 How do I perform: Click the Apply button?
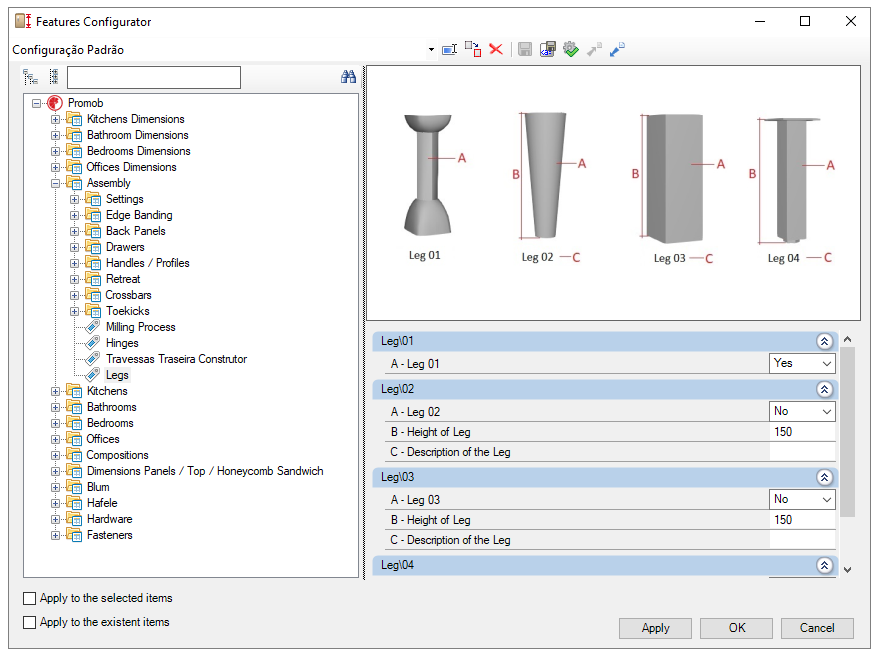coord(655,628)
